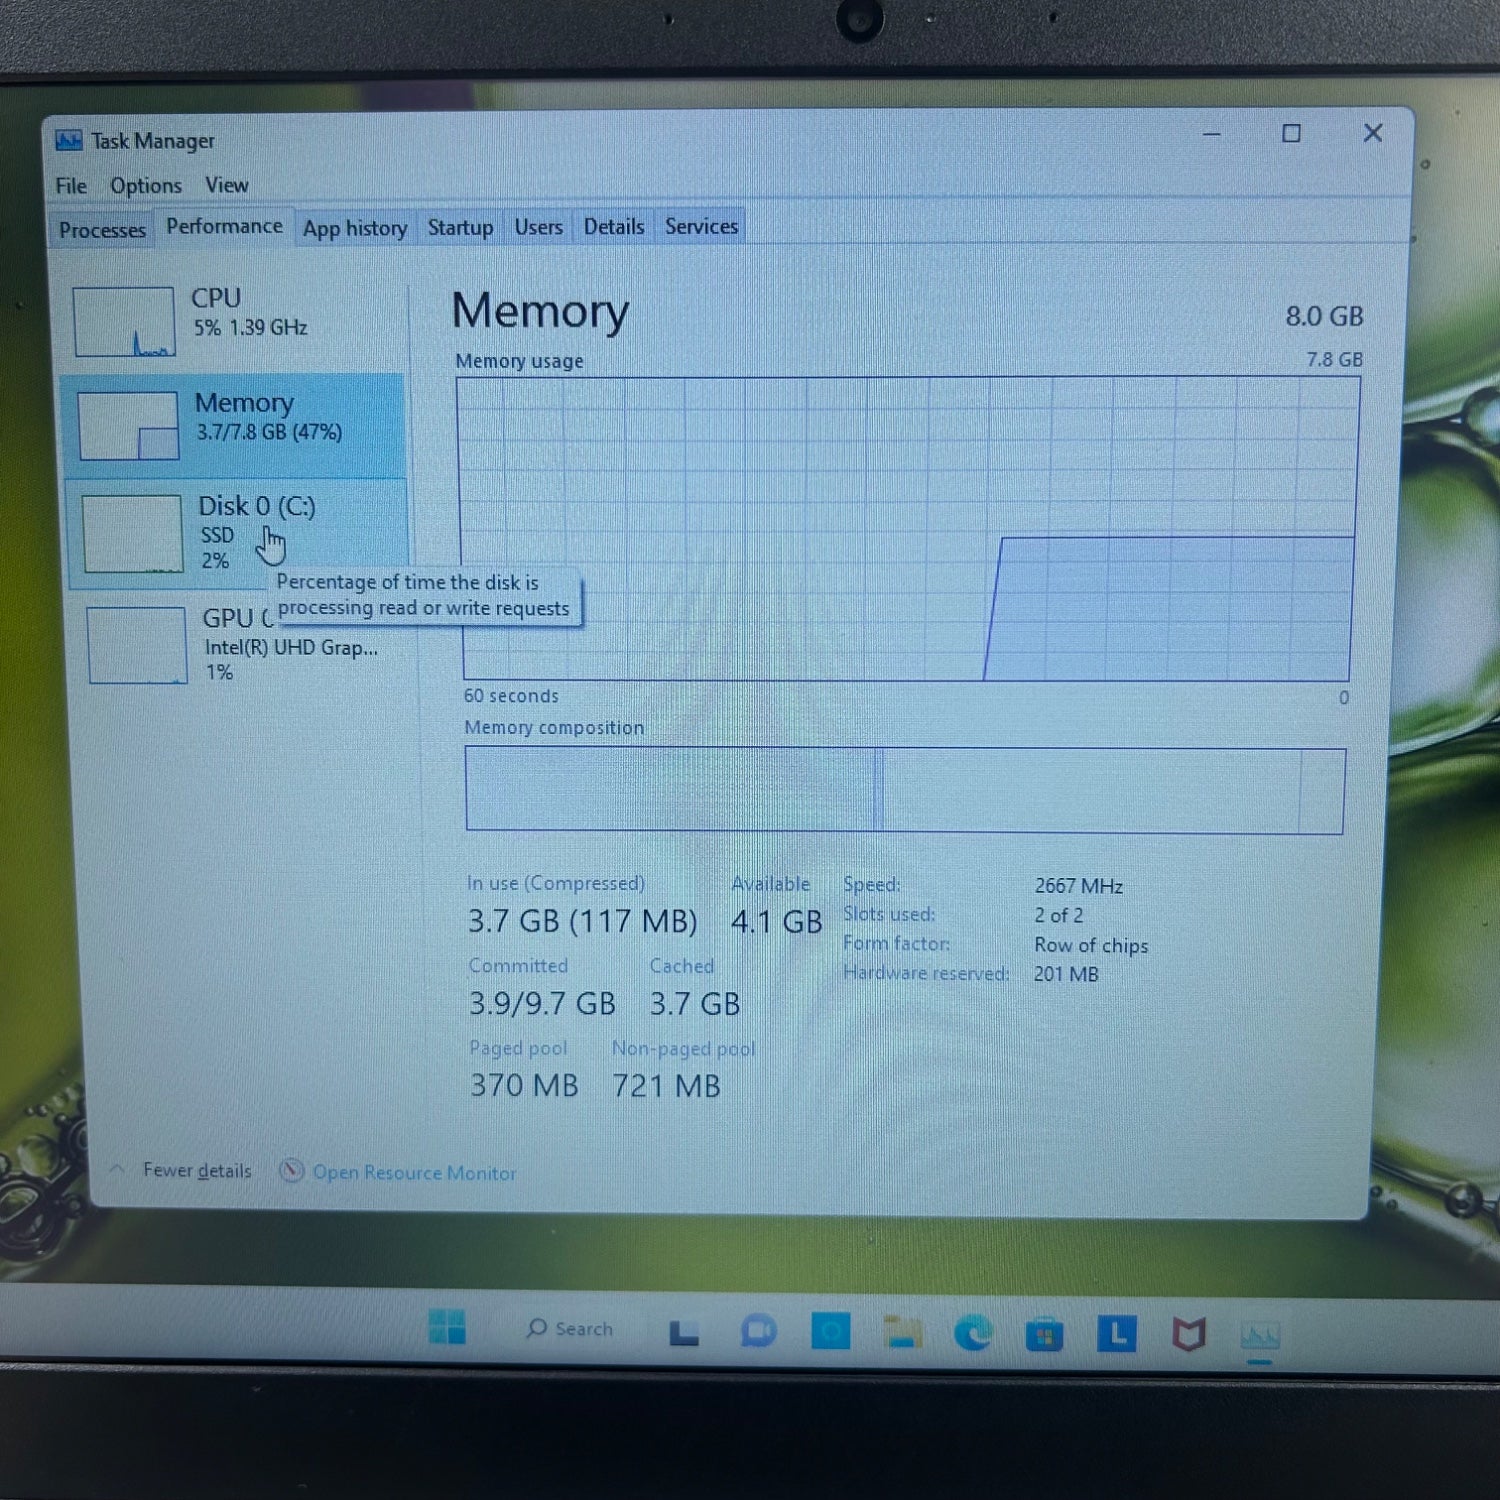Click the 2 of 2 slots used value

[x=1058, y=915]
